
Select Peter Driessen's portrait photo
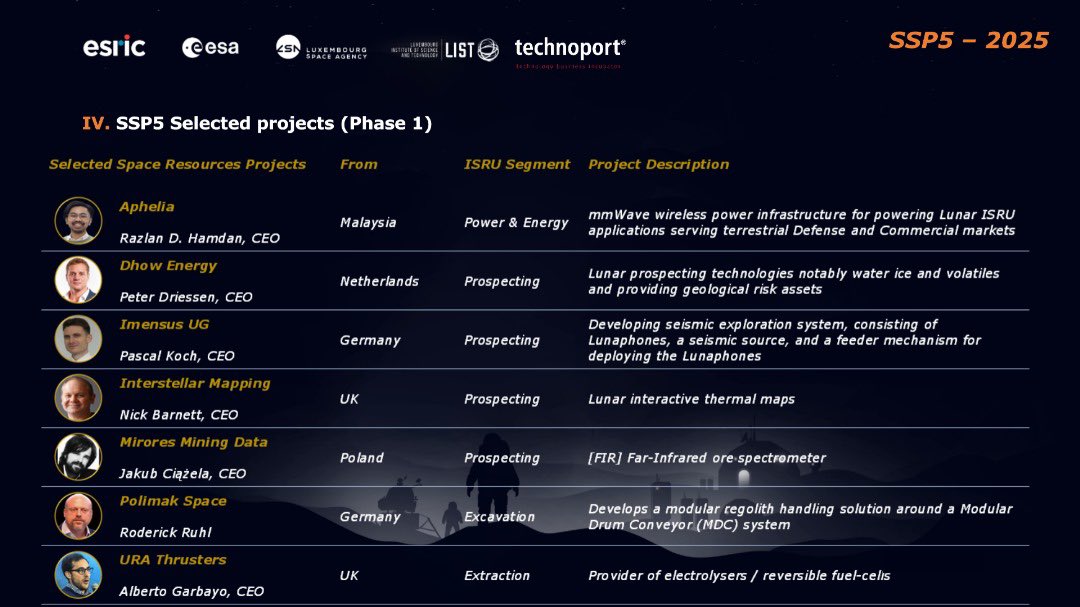point(79,280)
